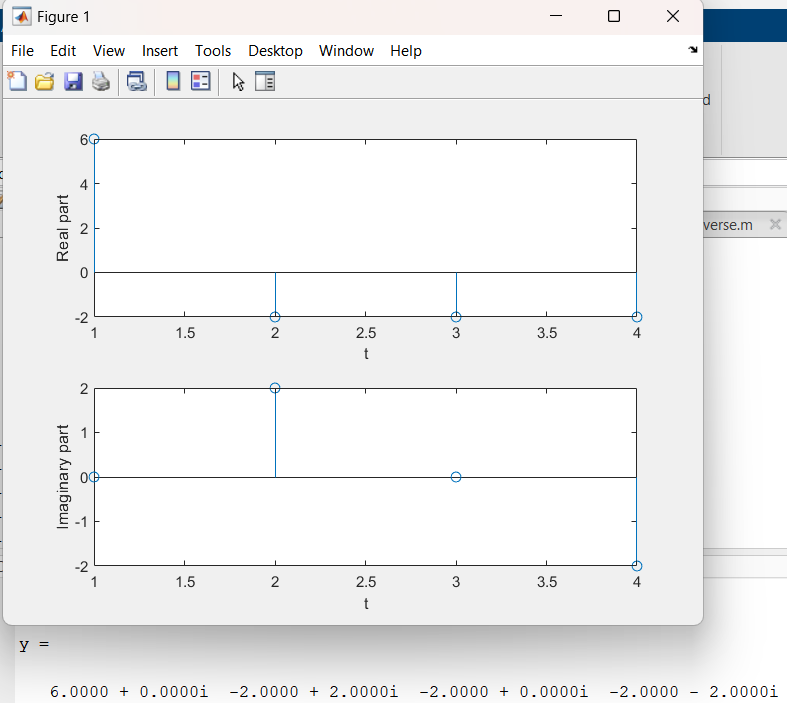This screenshot has height=703, width=787.
Task: Click the New Figure toolbar icon
Action: click(x=17, y=81)
